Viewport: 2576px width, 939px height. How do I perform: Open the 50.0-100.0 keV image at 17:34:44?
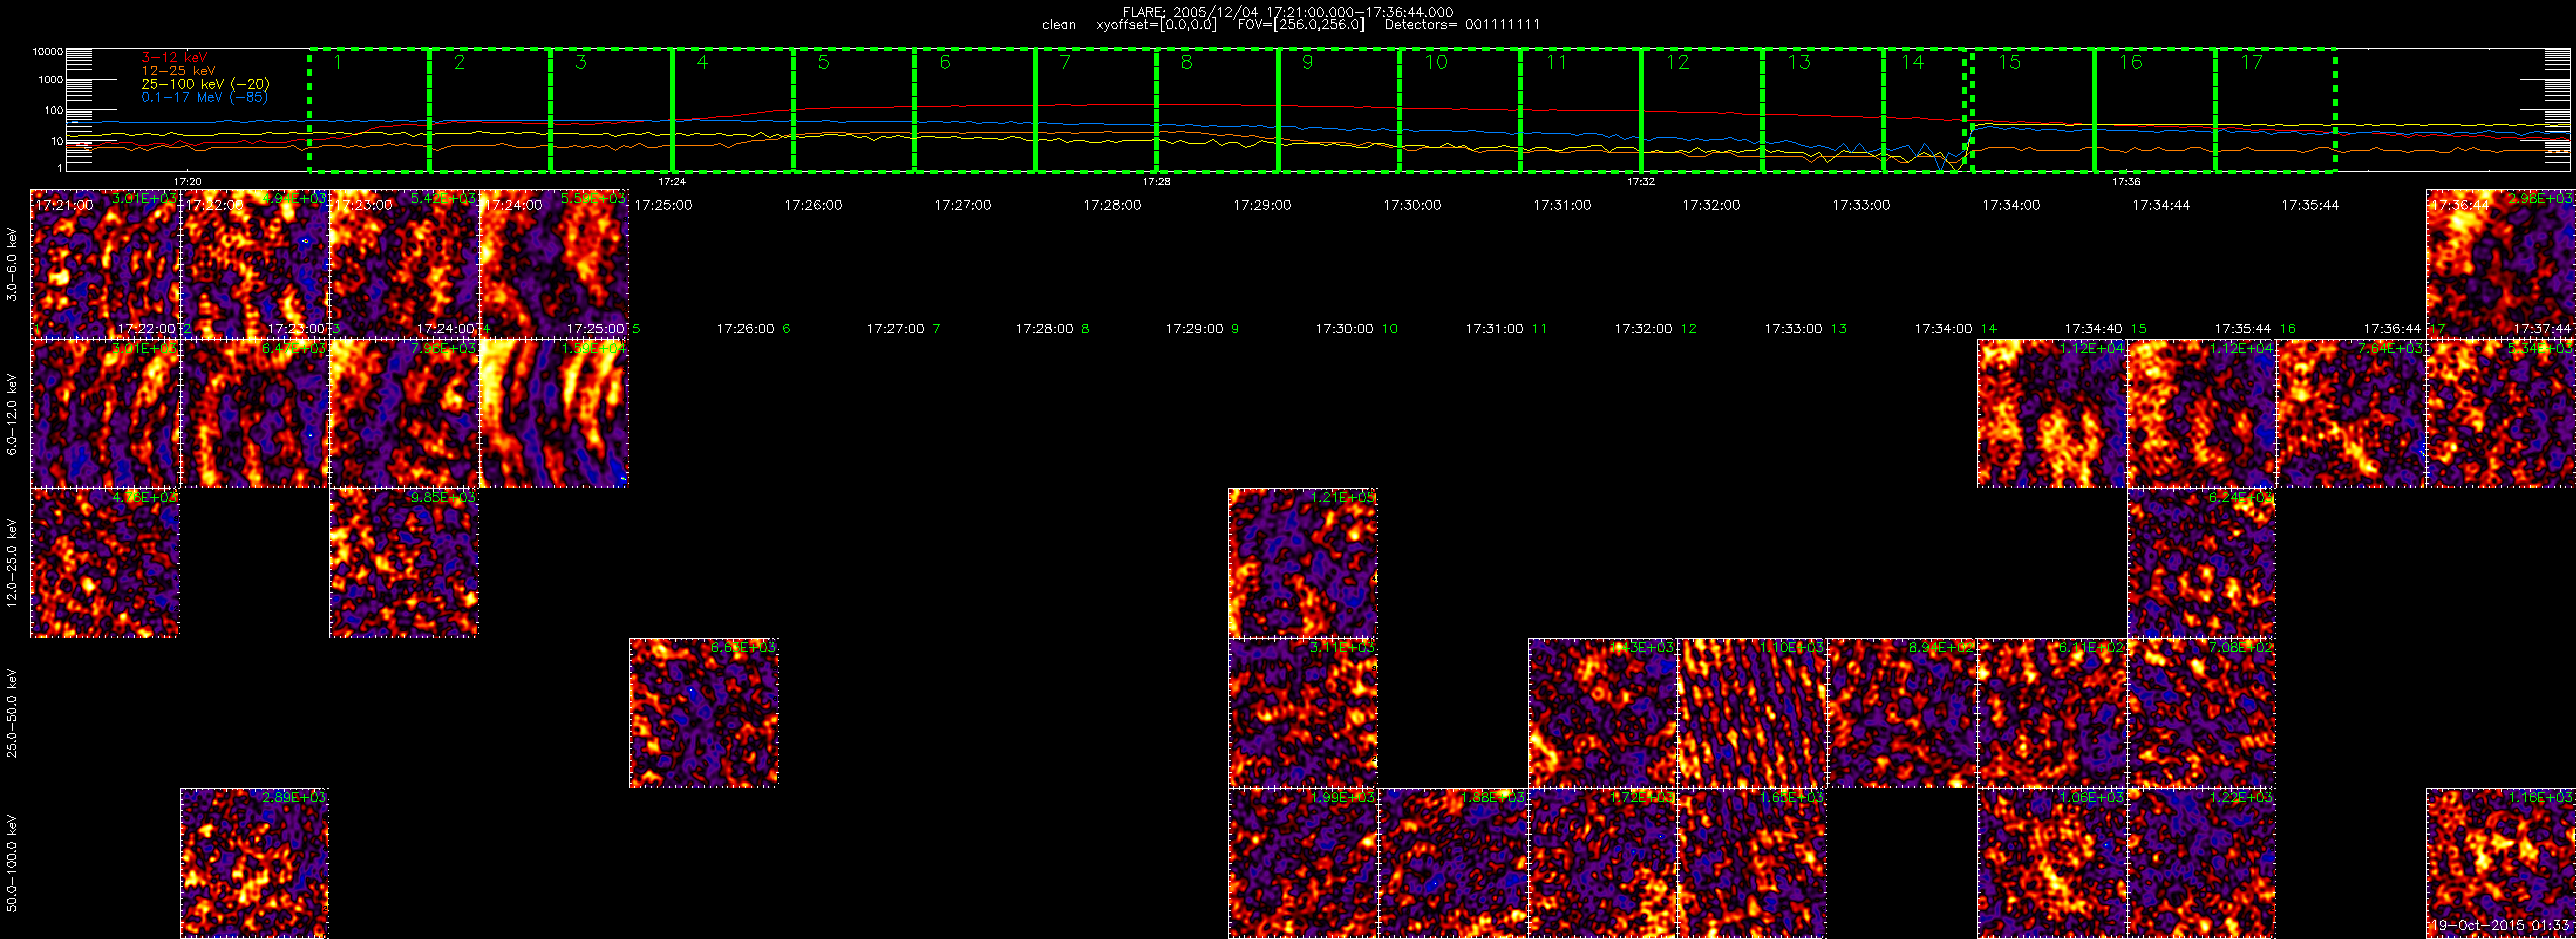coord(2202,863)
